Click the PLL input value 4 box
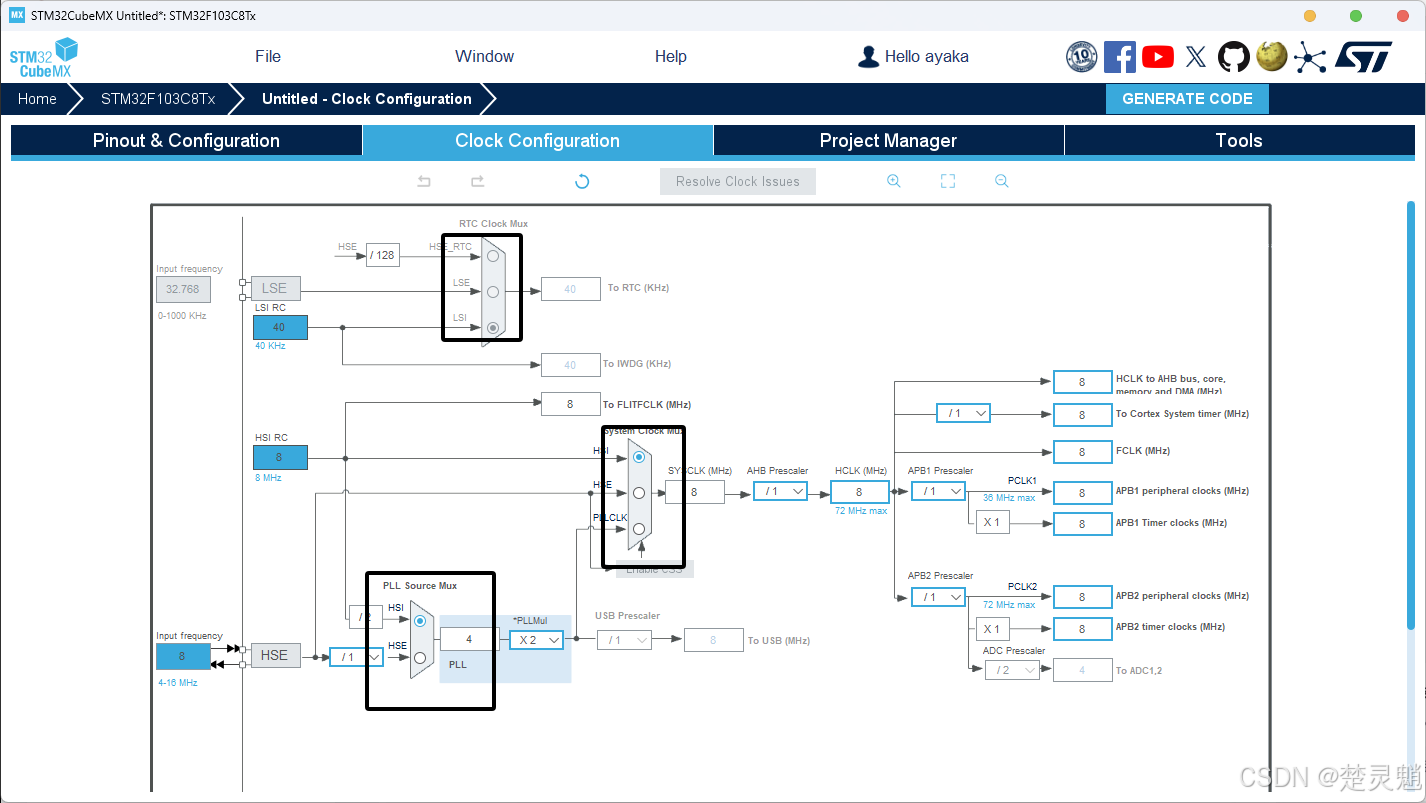Image resolution: width=1426 pixels, height=803 pixels. point(469,640)
